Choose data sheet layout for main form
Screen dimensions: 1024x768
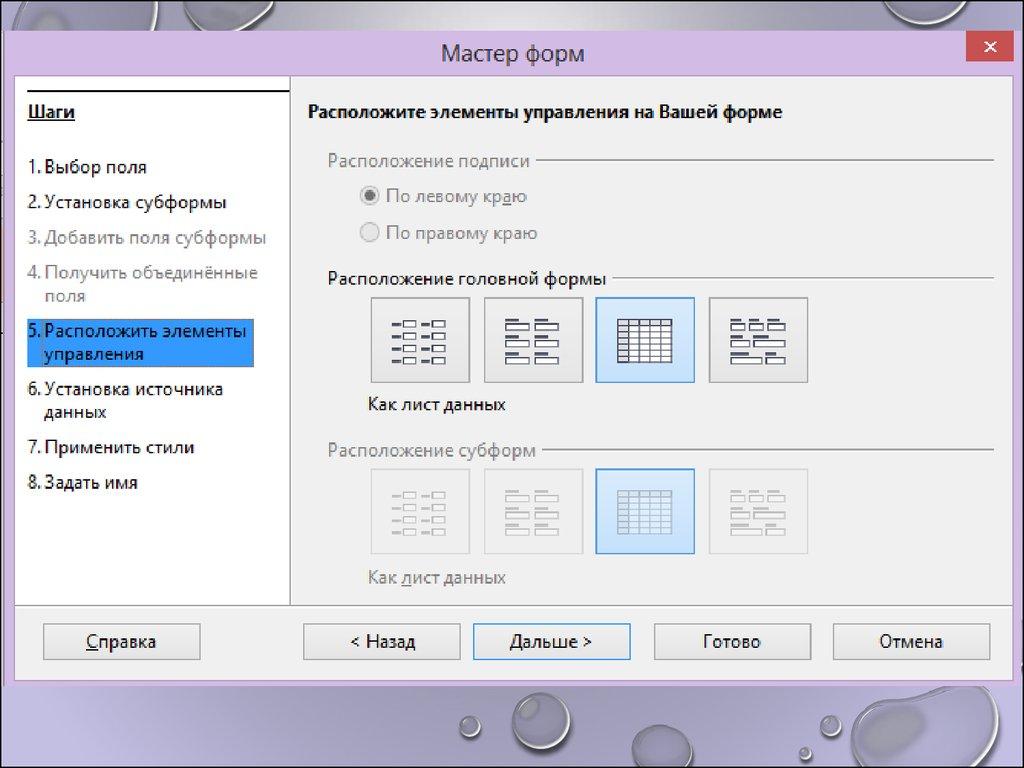(645, 340)
